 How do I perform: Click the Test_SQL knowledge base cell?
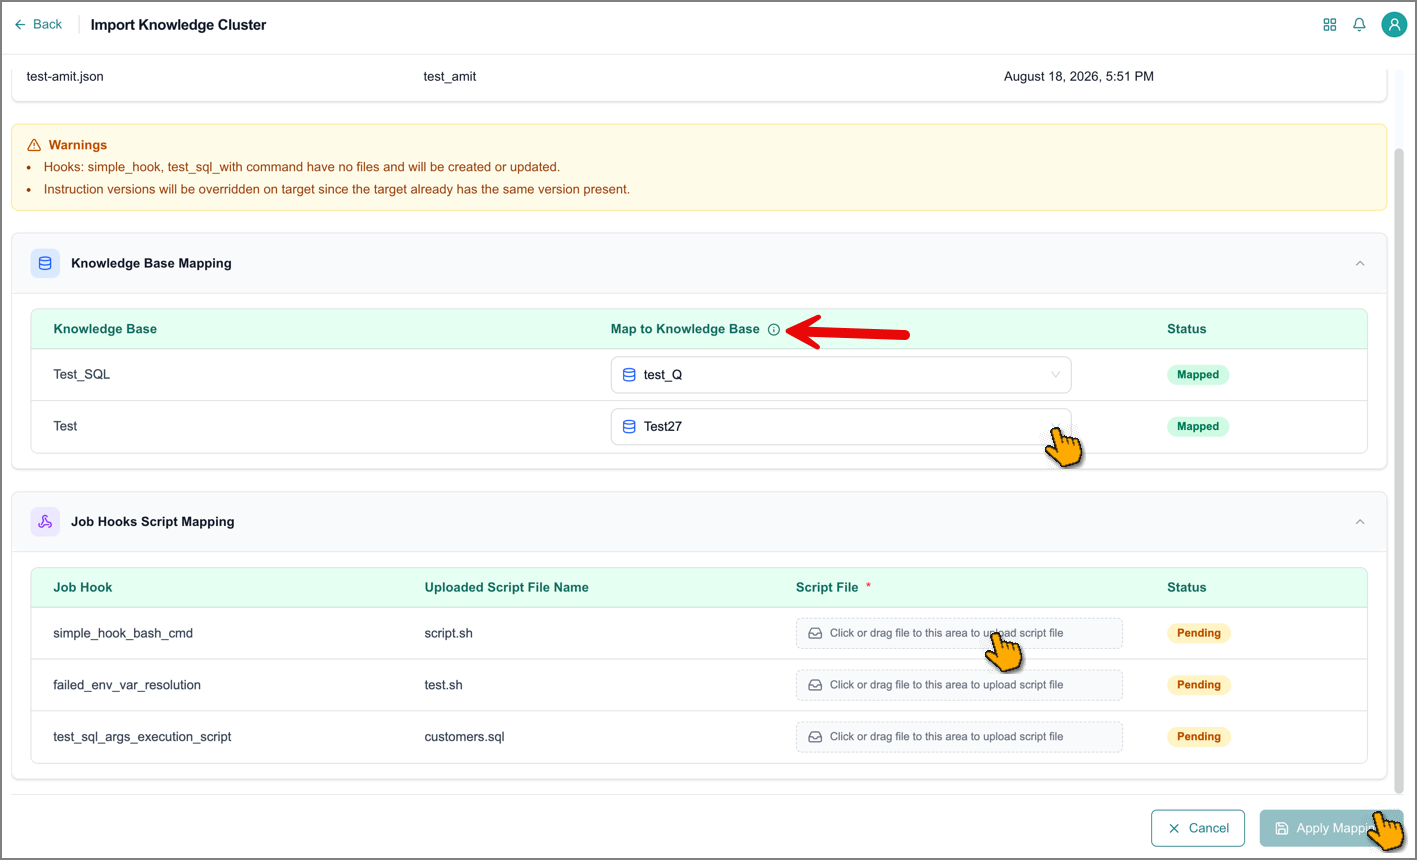82,374
